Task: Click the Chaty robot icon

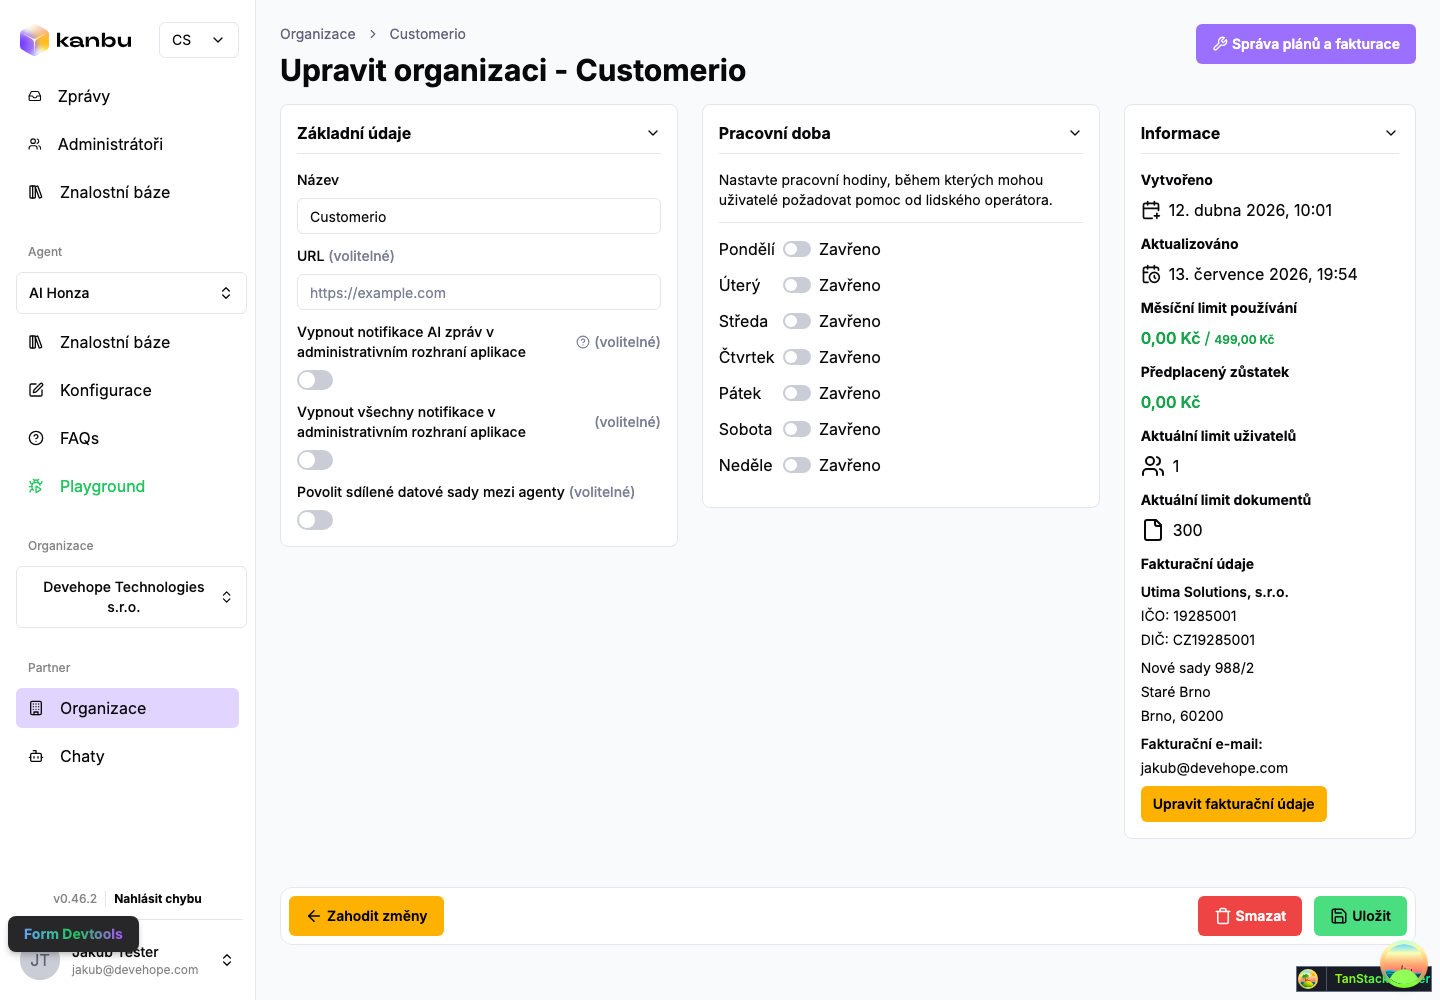Action: [x=36, y=756]
